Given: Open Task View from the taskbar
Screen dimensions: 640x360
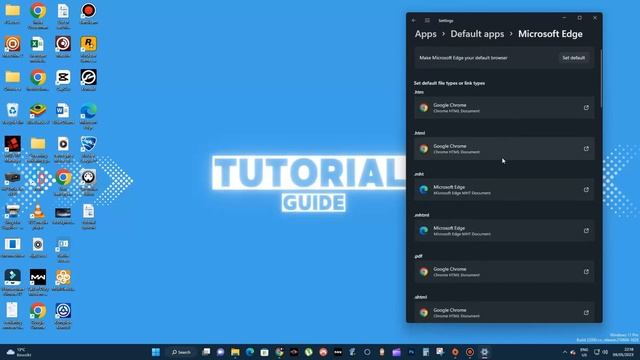Looking at the screenshot, I should pyautogui.click(x=206, y=352).
